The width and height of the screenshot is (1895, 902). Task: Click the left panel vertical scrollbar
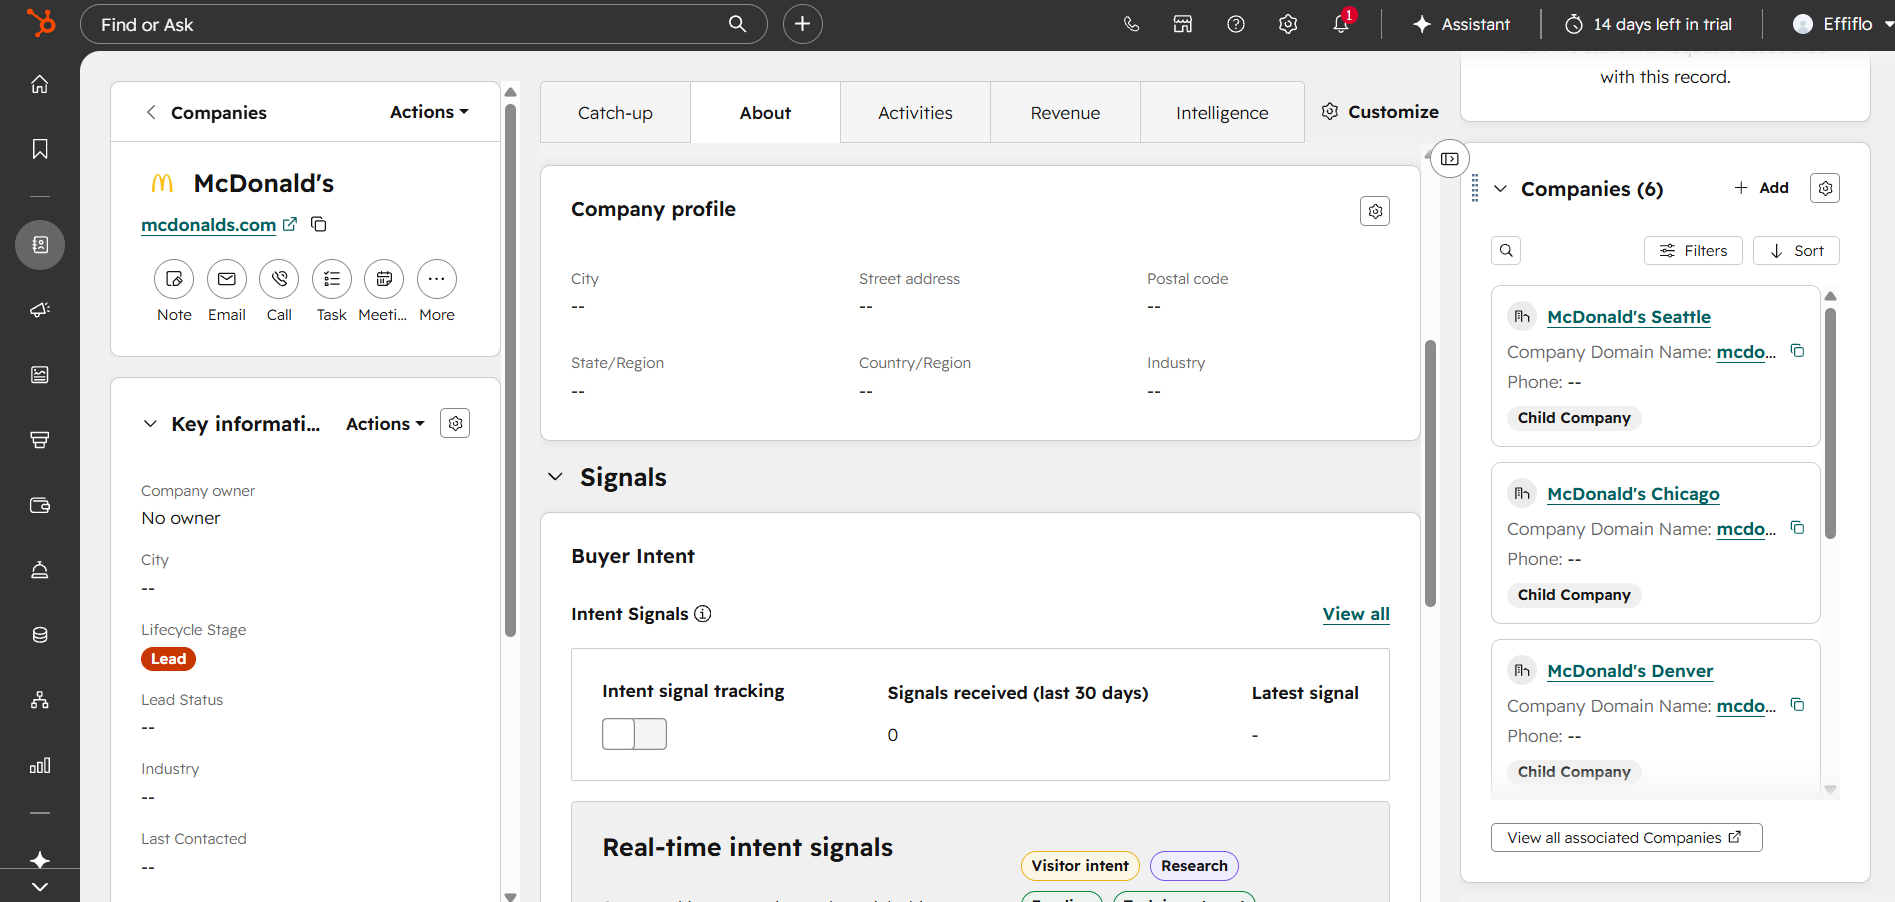point(511,370)
